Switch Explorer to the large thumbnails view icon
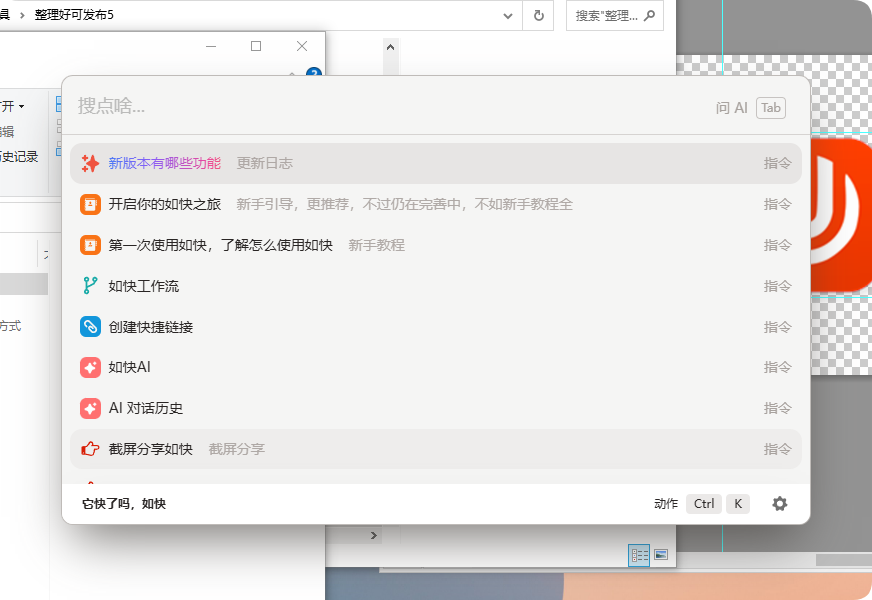 [661, 554]
